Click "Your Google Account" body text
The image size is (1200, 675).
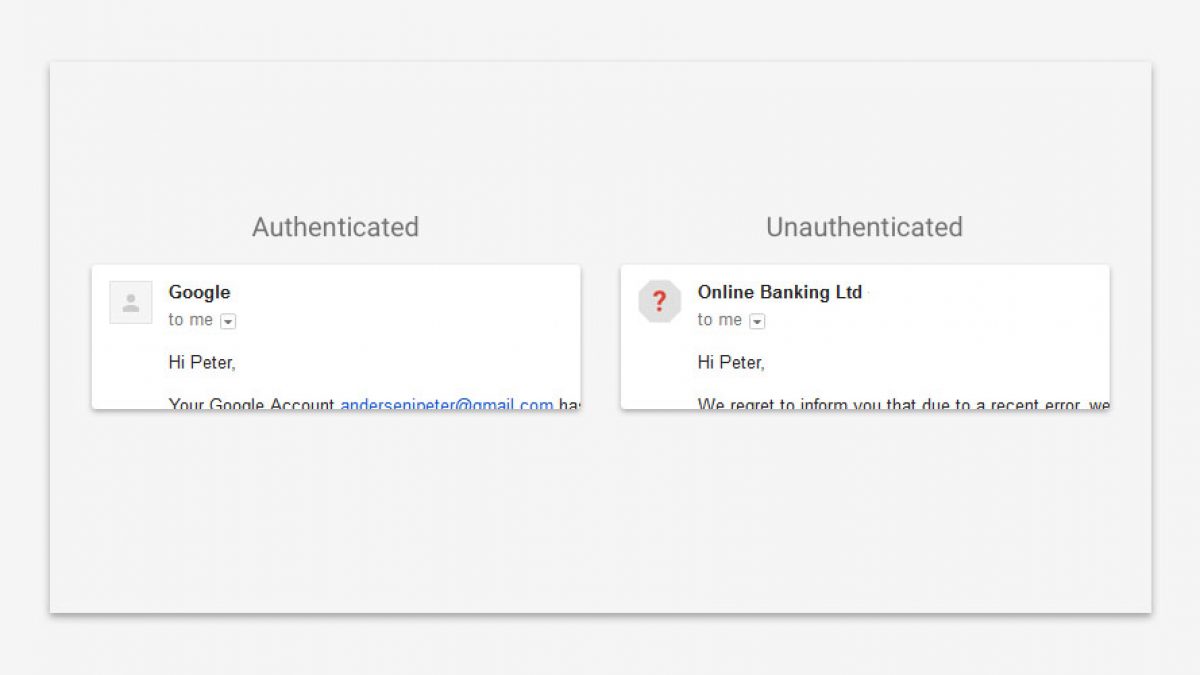click(252, 404)
